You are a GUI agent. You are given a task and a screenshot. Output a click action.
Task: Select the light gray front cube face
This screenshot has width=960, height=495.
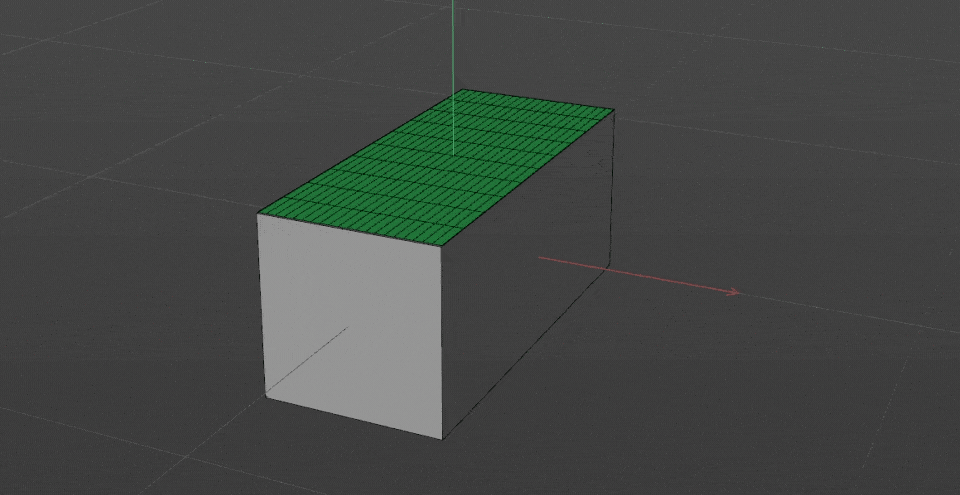pyautogui.click(x=350, y=325)
